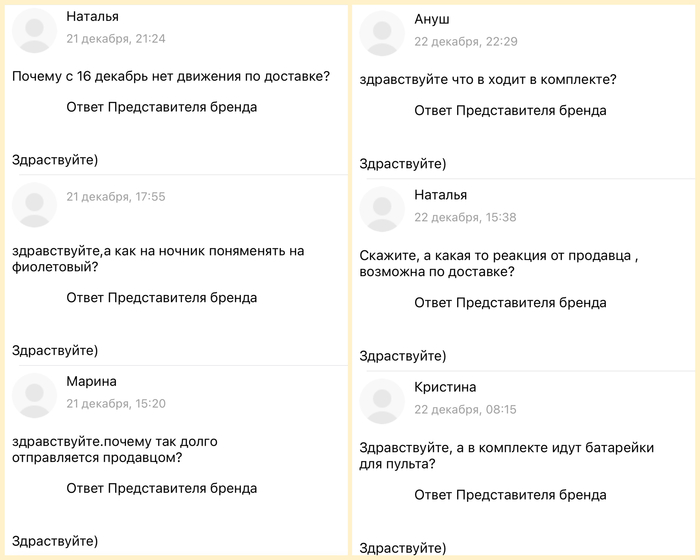Open the nameless user's avatar at 17:55

[x=35, y=205]
